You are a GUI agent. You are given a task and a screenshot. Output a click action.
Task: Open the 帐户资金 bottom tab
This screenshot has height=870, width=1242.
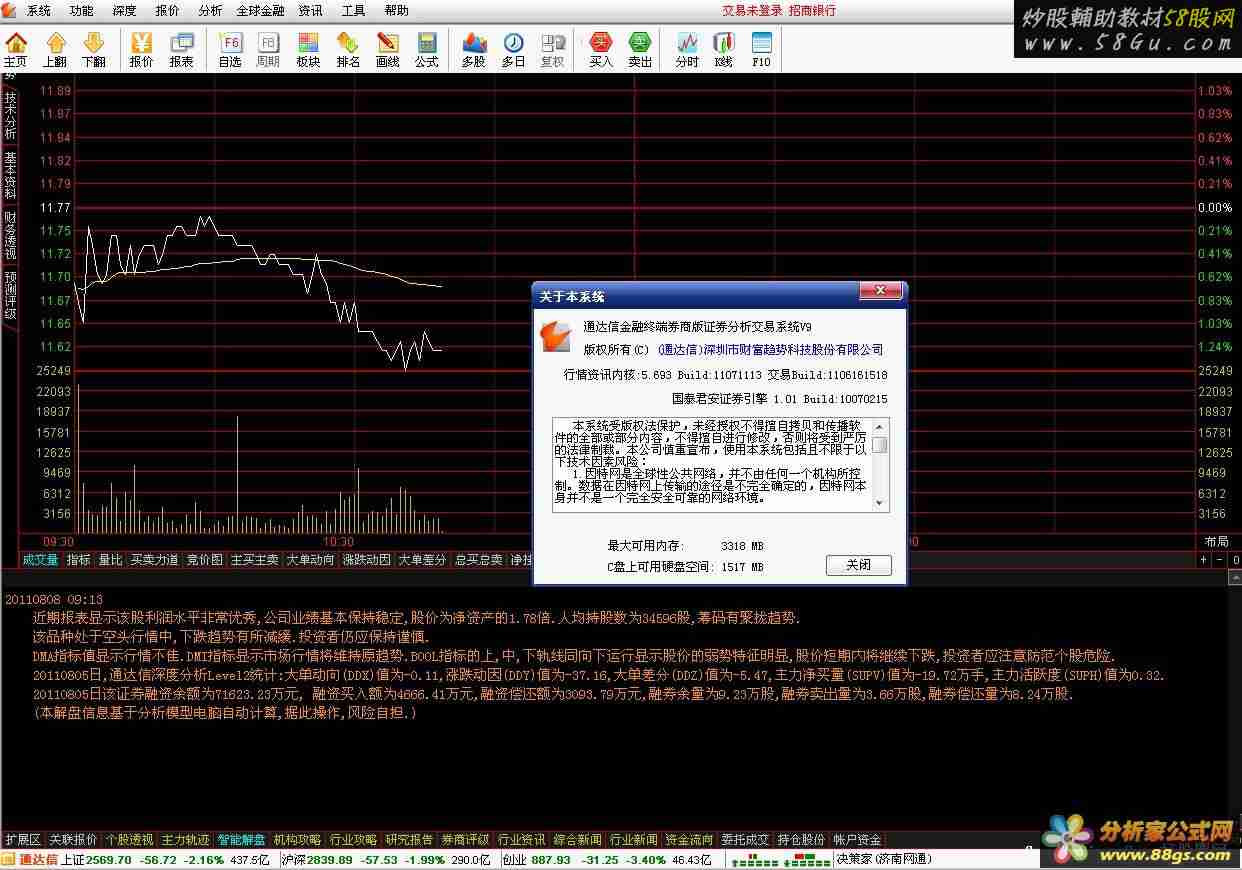click(x=858, y=840)
